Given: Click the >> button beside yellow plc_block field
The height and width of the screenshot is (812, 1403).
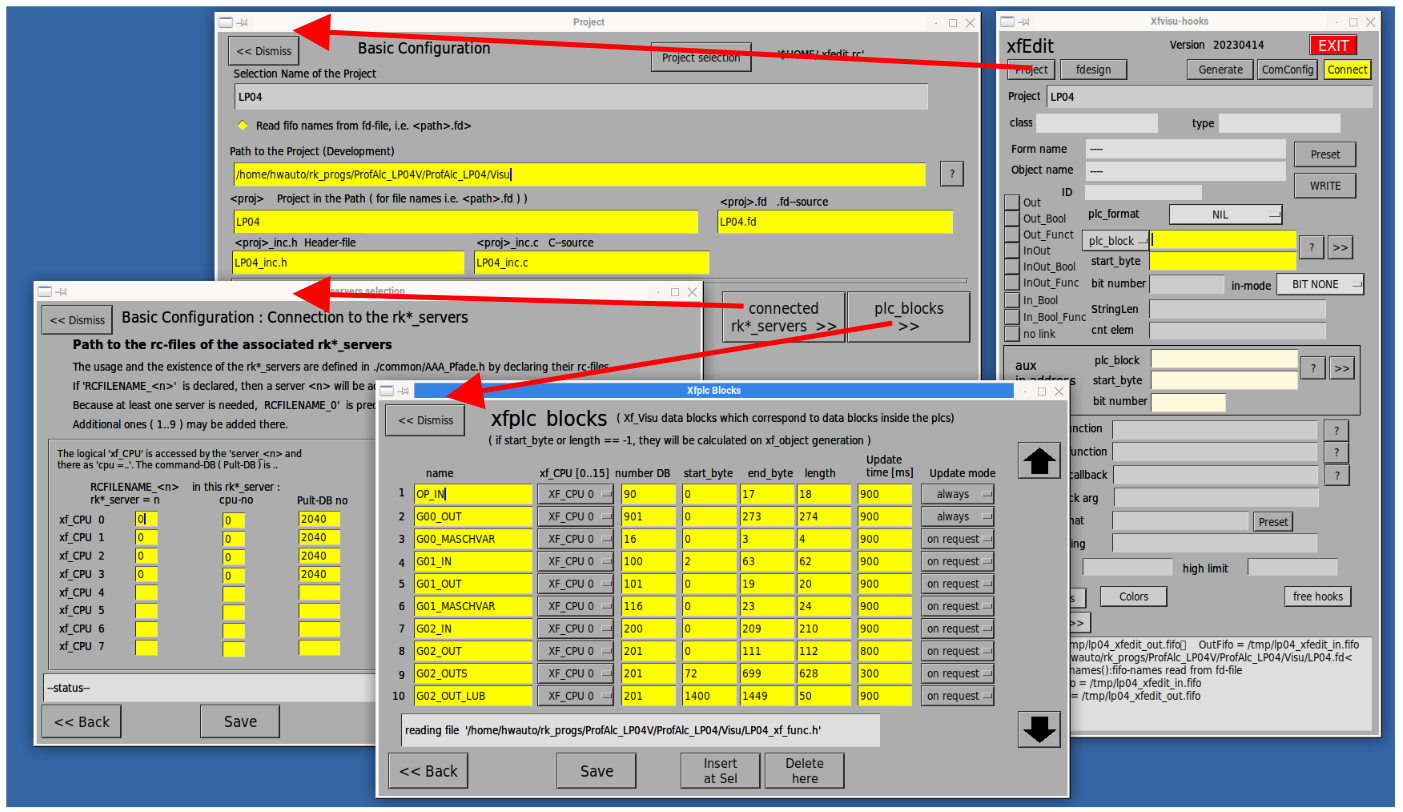Looking at the screenshot, I should coord(1340,247).
